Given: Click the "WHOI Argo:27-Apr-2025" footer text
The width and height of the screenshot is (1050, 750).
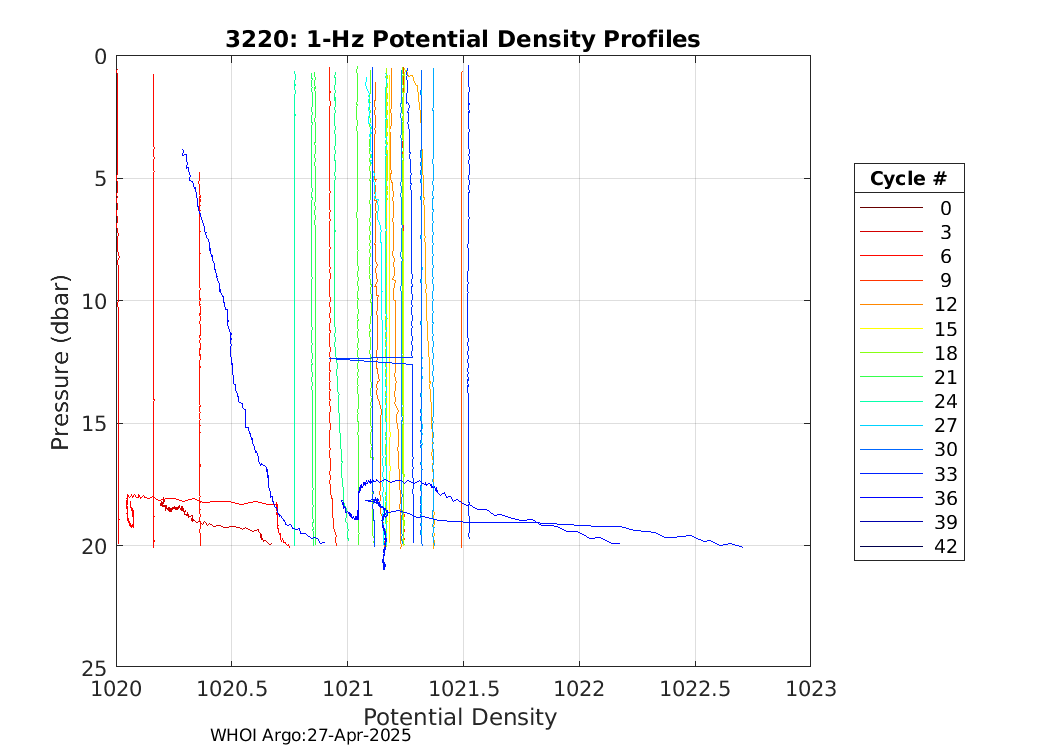Looking at the screenshot, I should coord(311,735).
